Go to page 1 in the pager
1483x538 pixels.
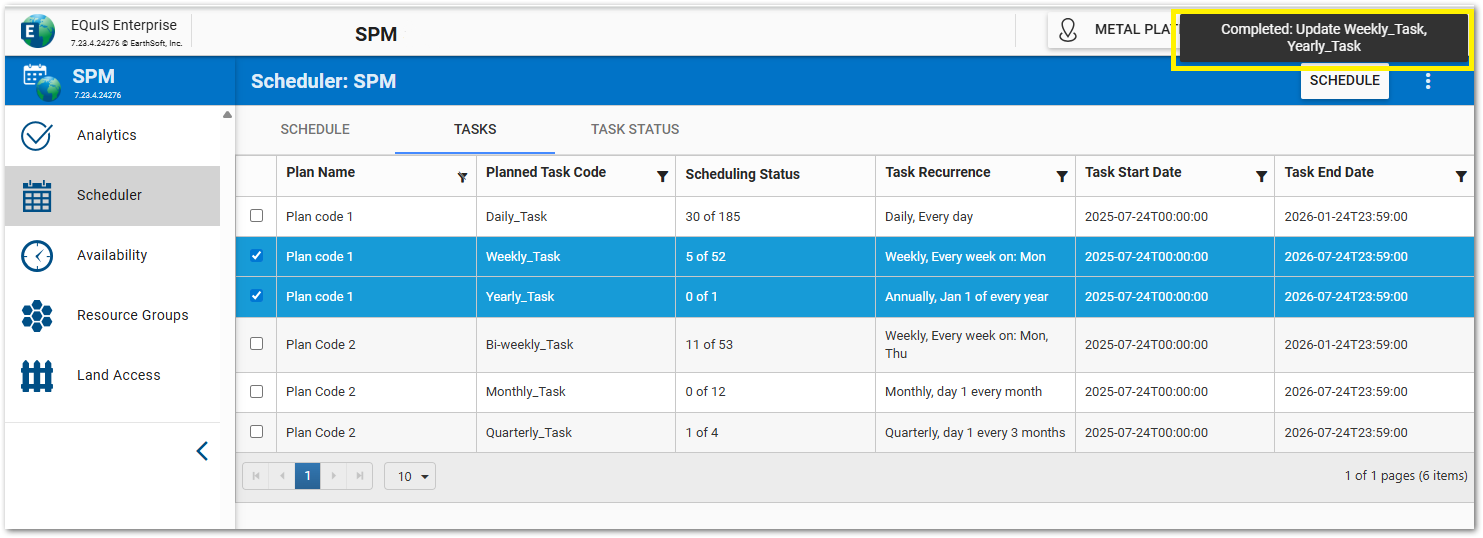307,476
